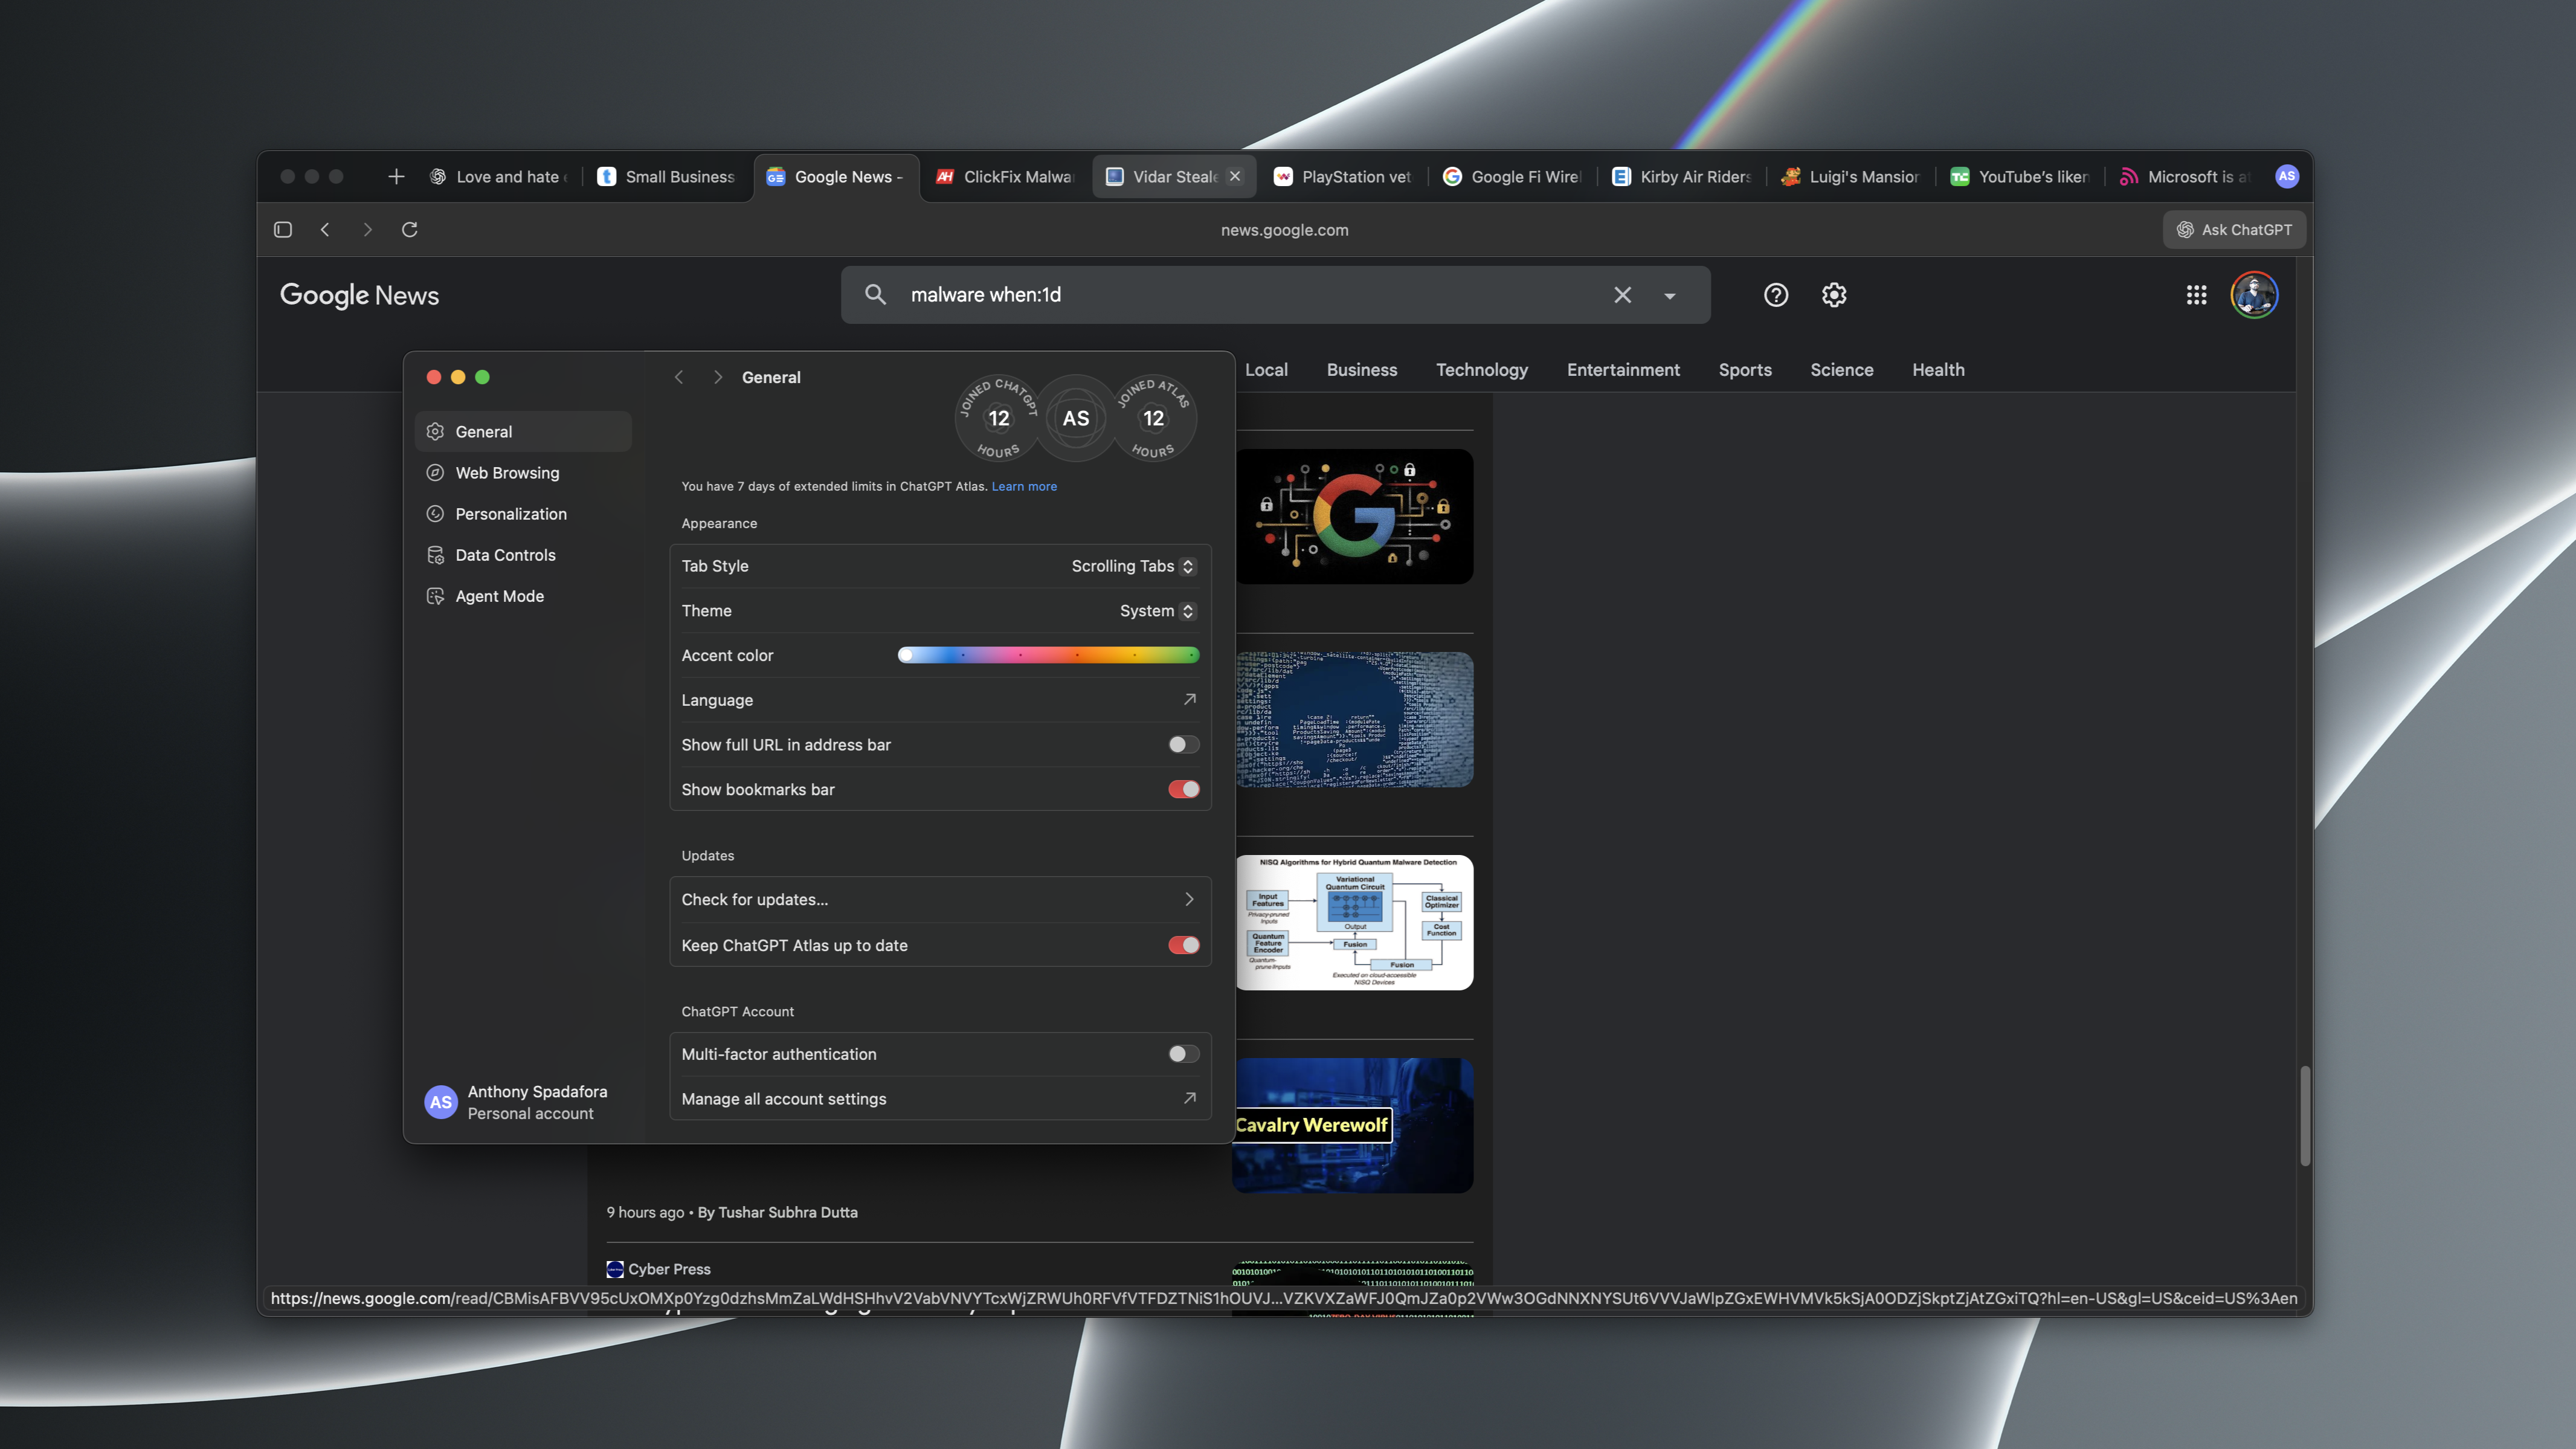Reload the page with refresh icon

coord(409,229)
